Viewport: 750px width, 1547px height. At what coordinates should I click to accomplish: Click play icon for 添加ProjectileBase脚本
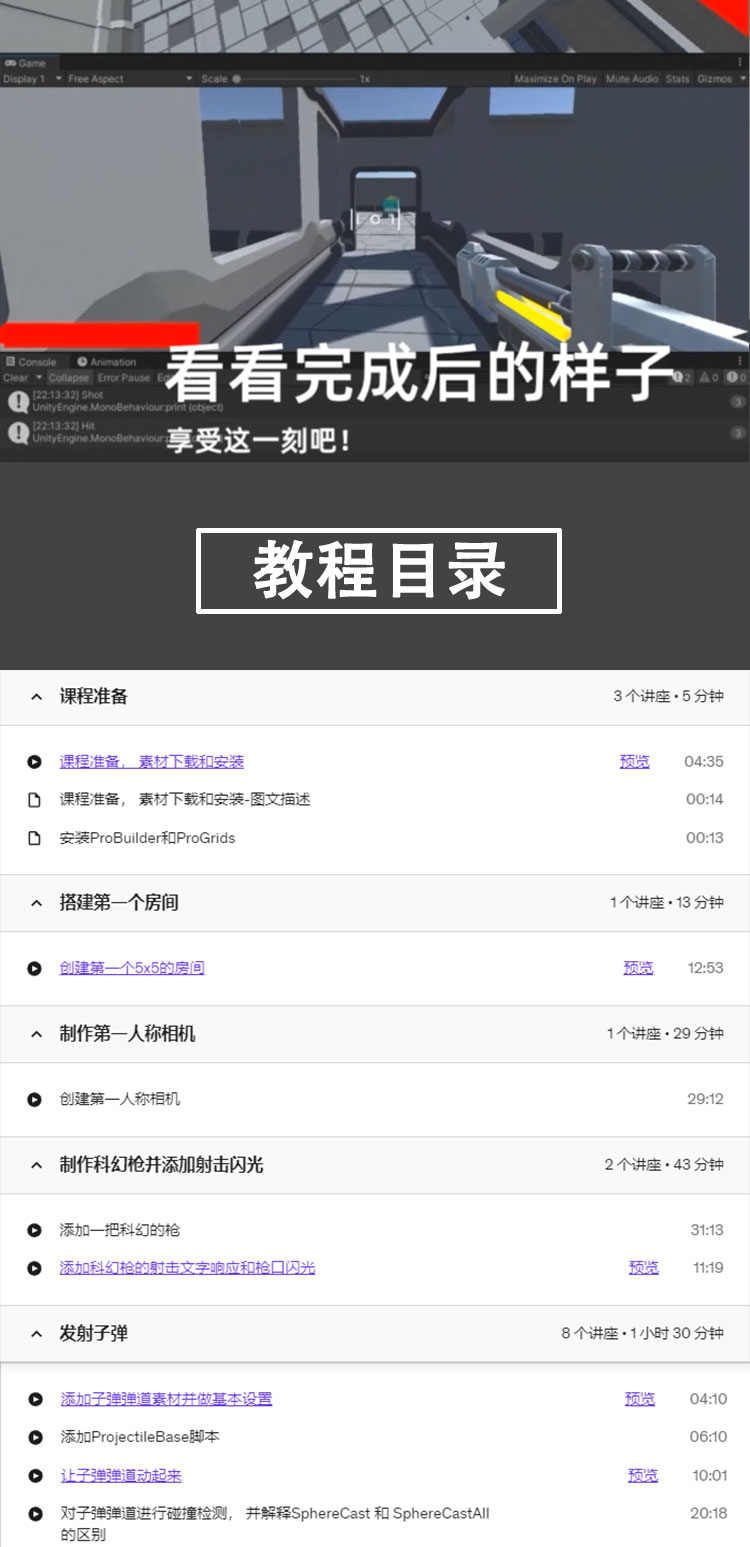coord(35,1437)
